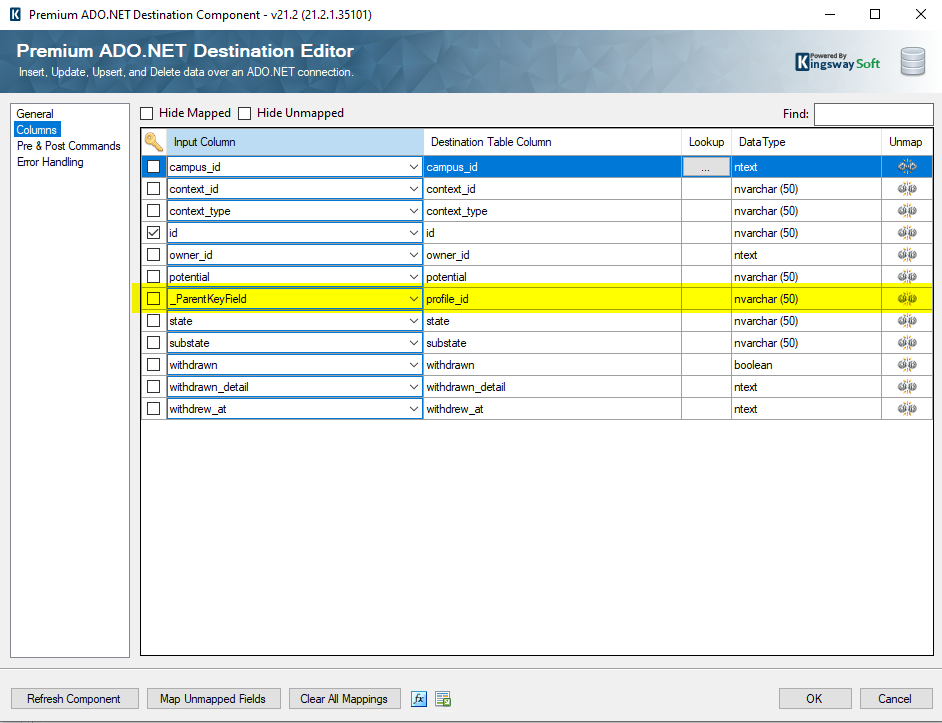Click the Clear All Mappings button
The image size is (942, 723).
[x=344, y=698]
